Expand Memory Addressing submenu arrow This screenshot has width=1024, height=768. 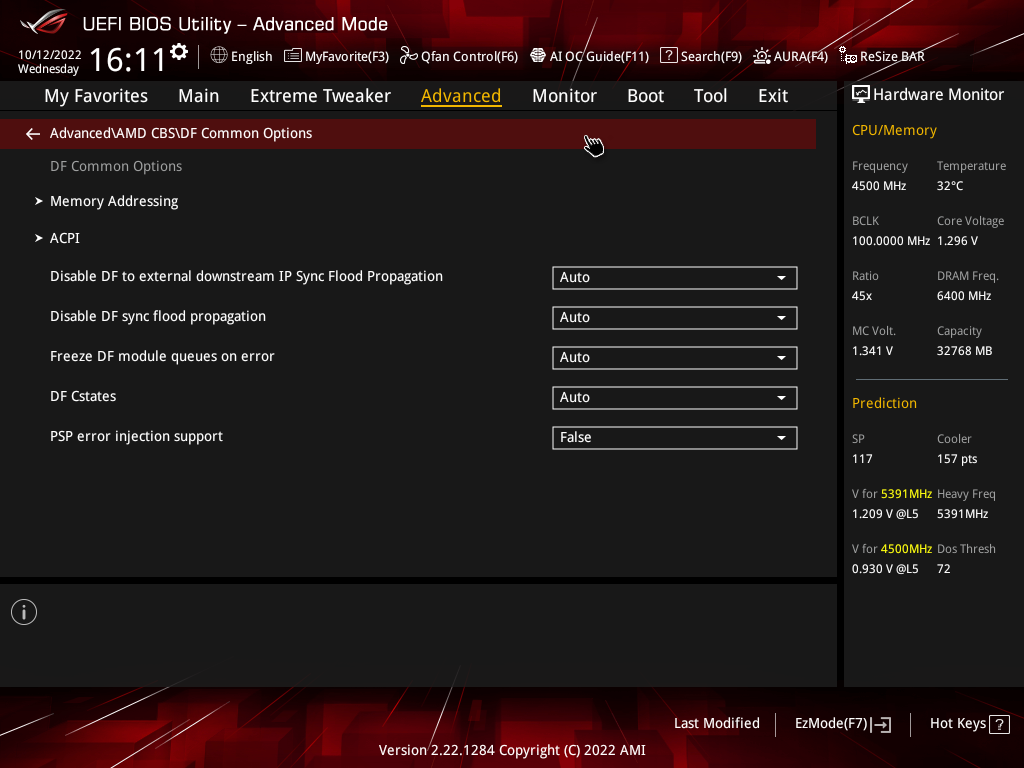click(39, 201)
